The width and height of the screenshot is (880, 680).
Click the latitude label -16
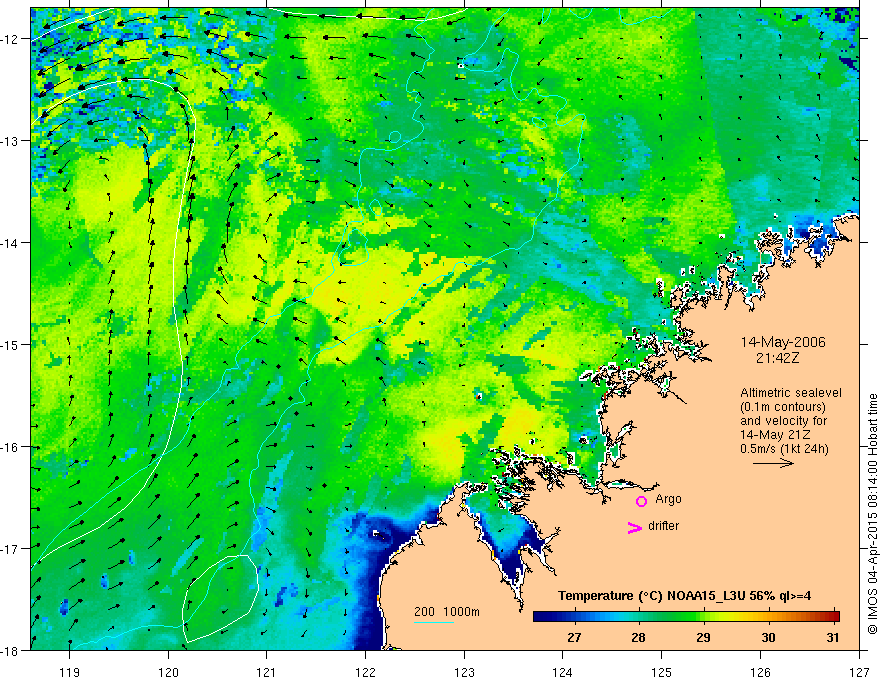[x=11, y=447]
